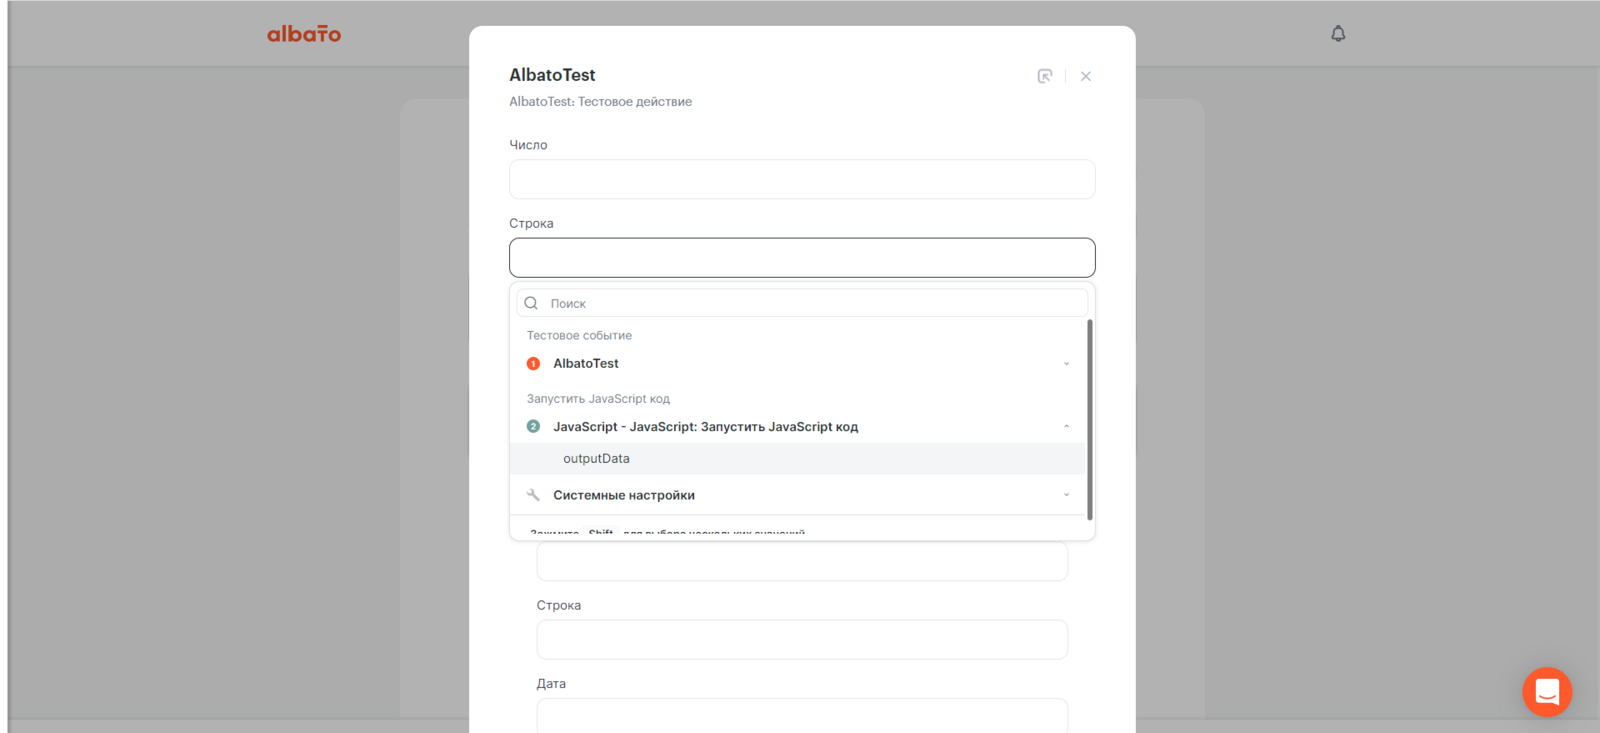Click the pop-out icon in dialog header
Screen dimensions: 1600x733
(1045, 76)
